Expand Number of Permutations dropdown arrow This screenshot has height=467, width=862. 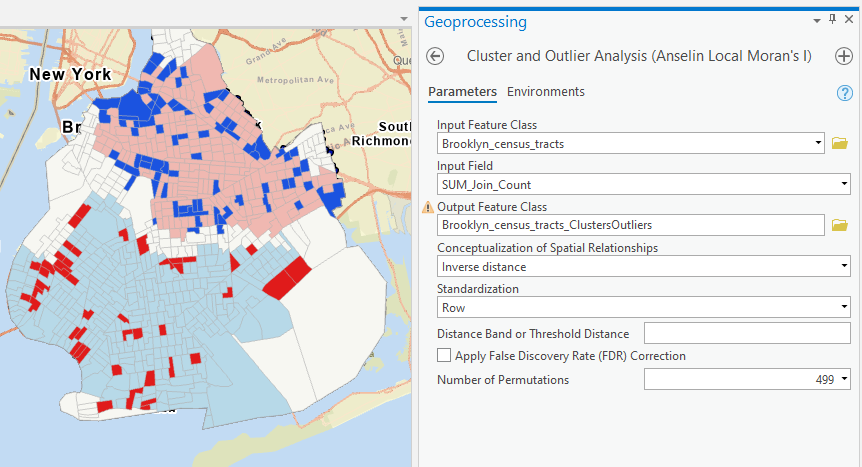coord(845,380)
